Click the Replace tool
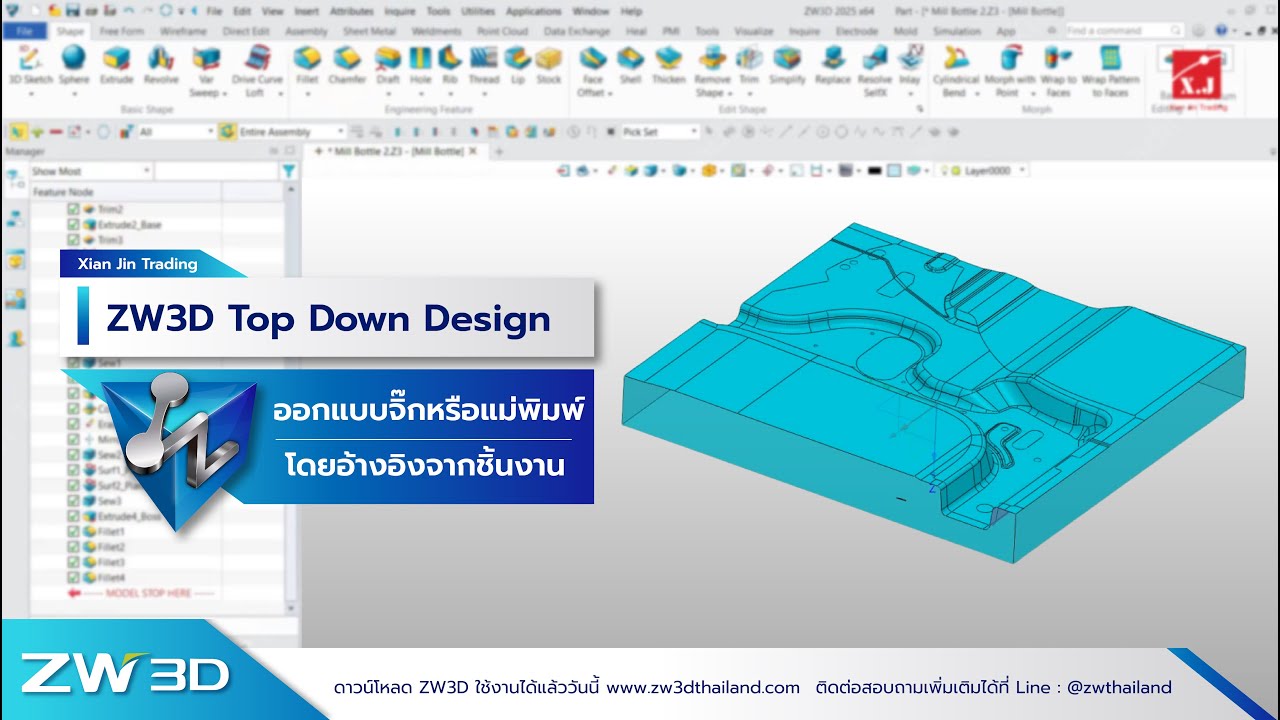The width and height of the screenshot is (1280, 720). tap(832, 66)
